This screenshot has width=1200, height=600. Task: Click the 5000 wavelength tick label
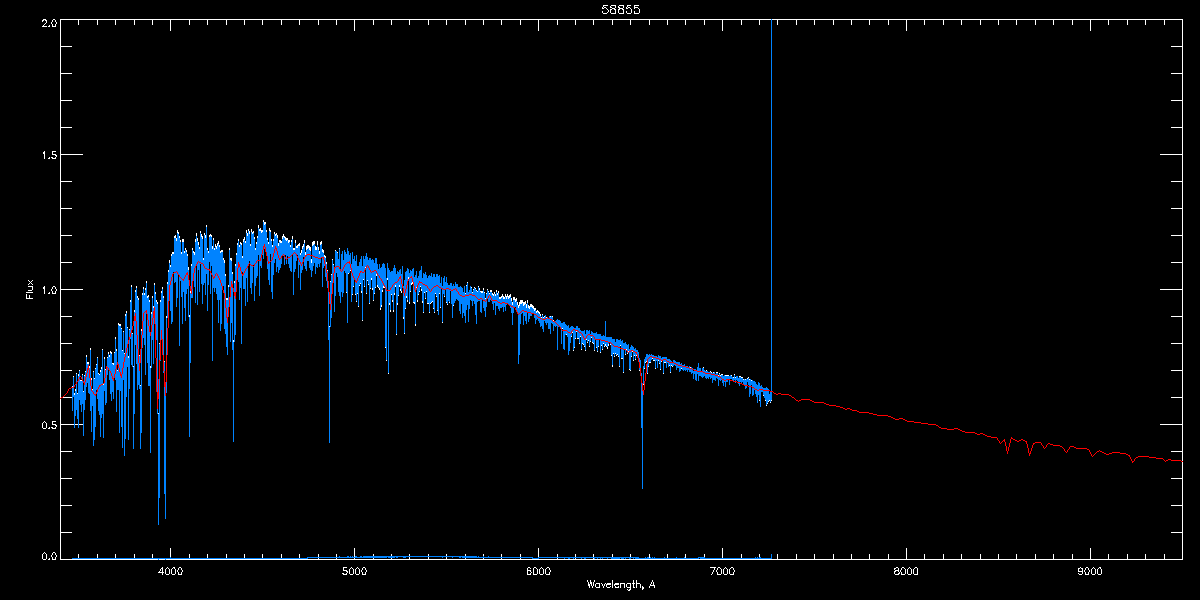[x=354, y=572]
